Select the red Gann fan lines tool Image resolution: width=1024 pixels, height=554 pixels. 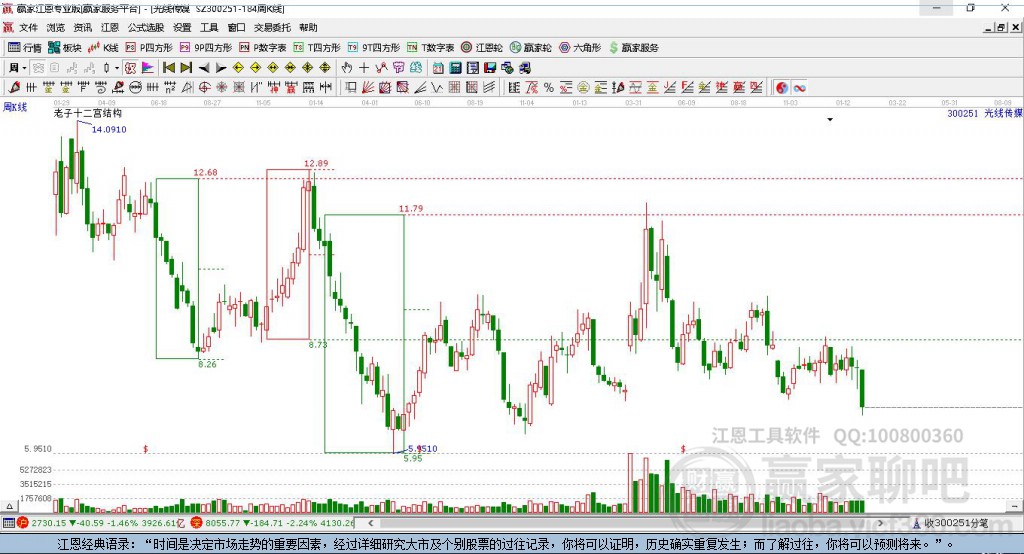click(368, 88)
